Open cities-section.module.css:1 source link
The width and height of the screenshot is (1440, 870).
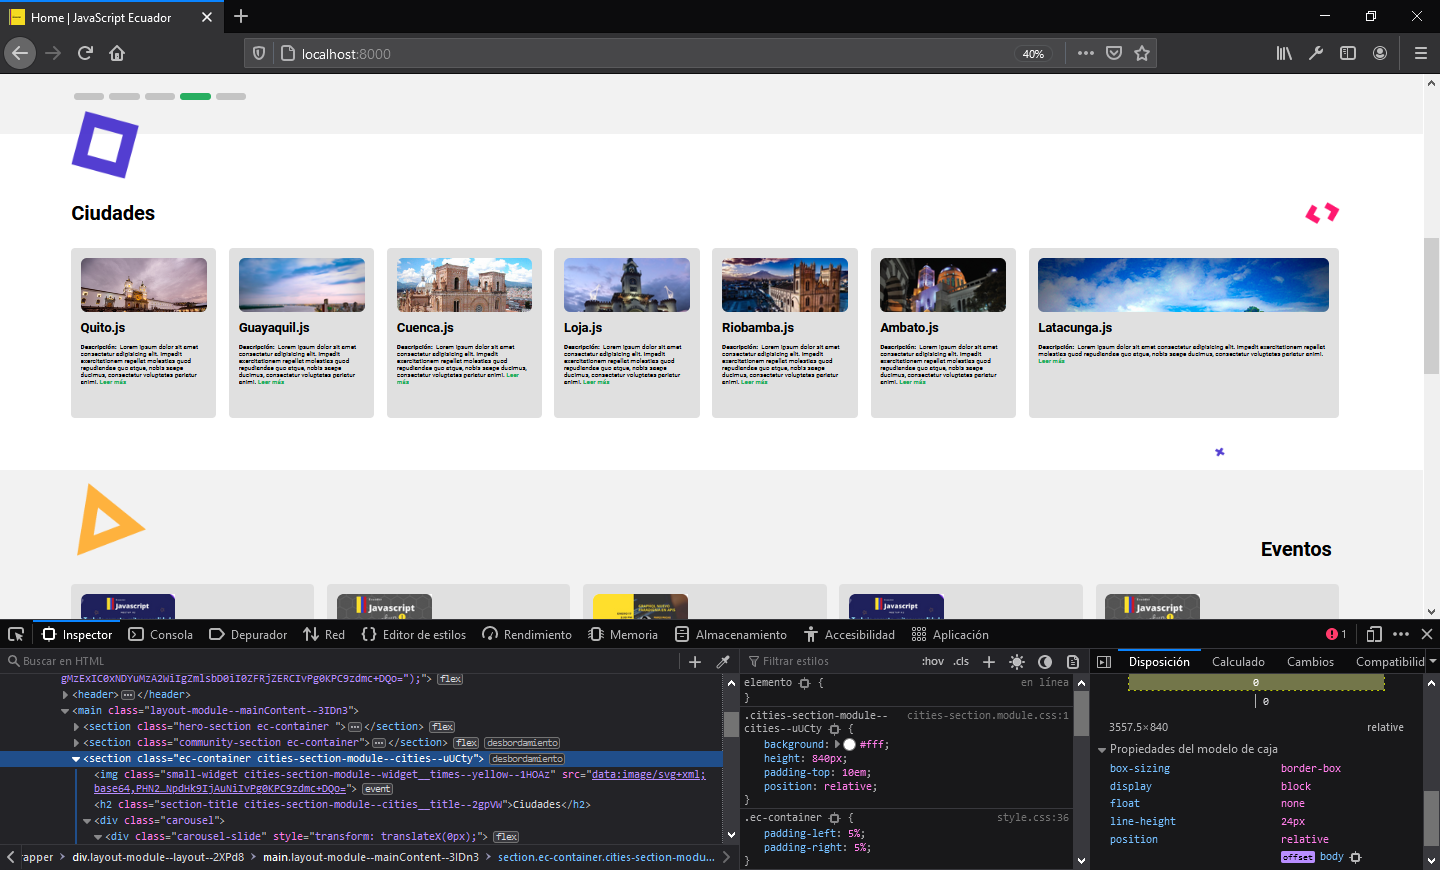click(x=988, y=715)
